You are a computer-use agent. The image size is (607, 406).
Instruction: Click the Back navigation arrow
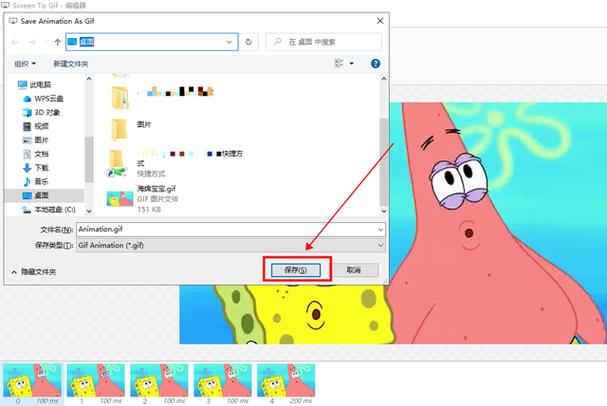15,42
